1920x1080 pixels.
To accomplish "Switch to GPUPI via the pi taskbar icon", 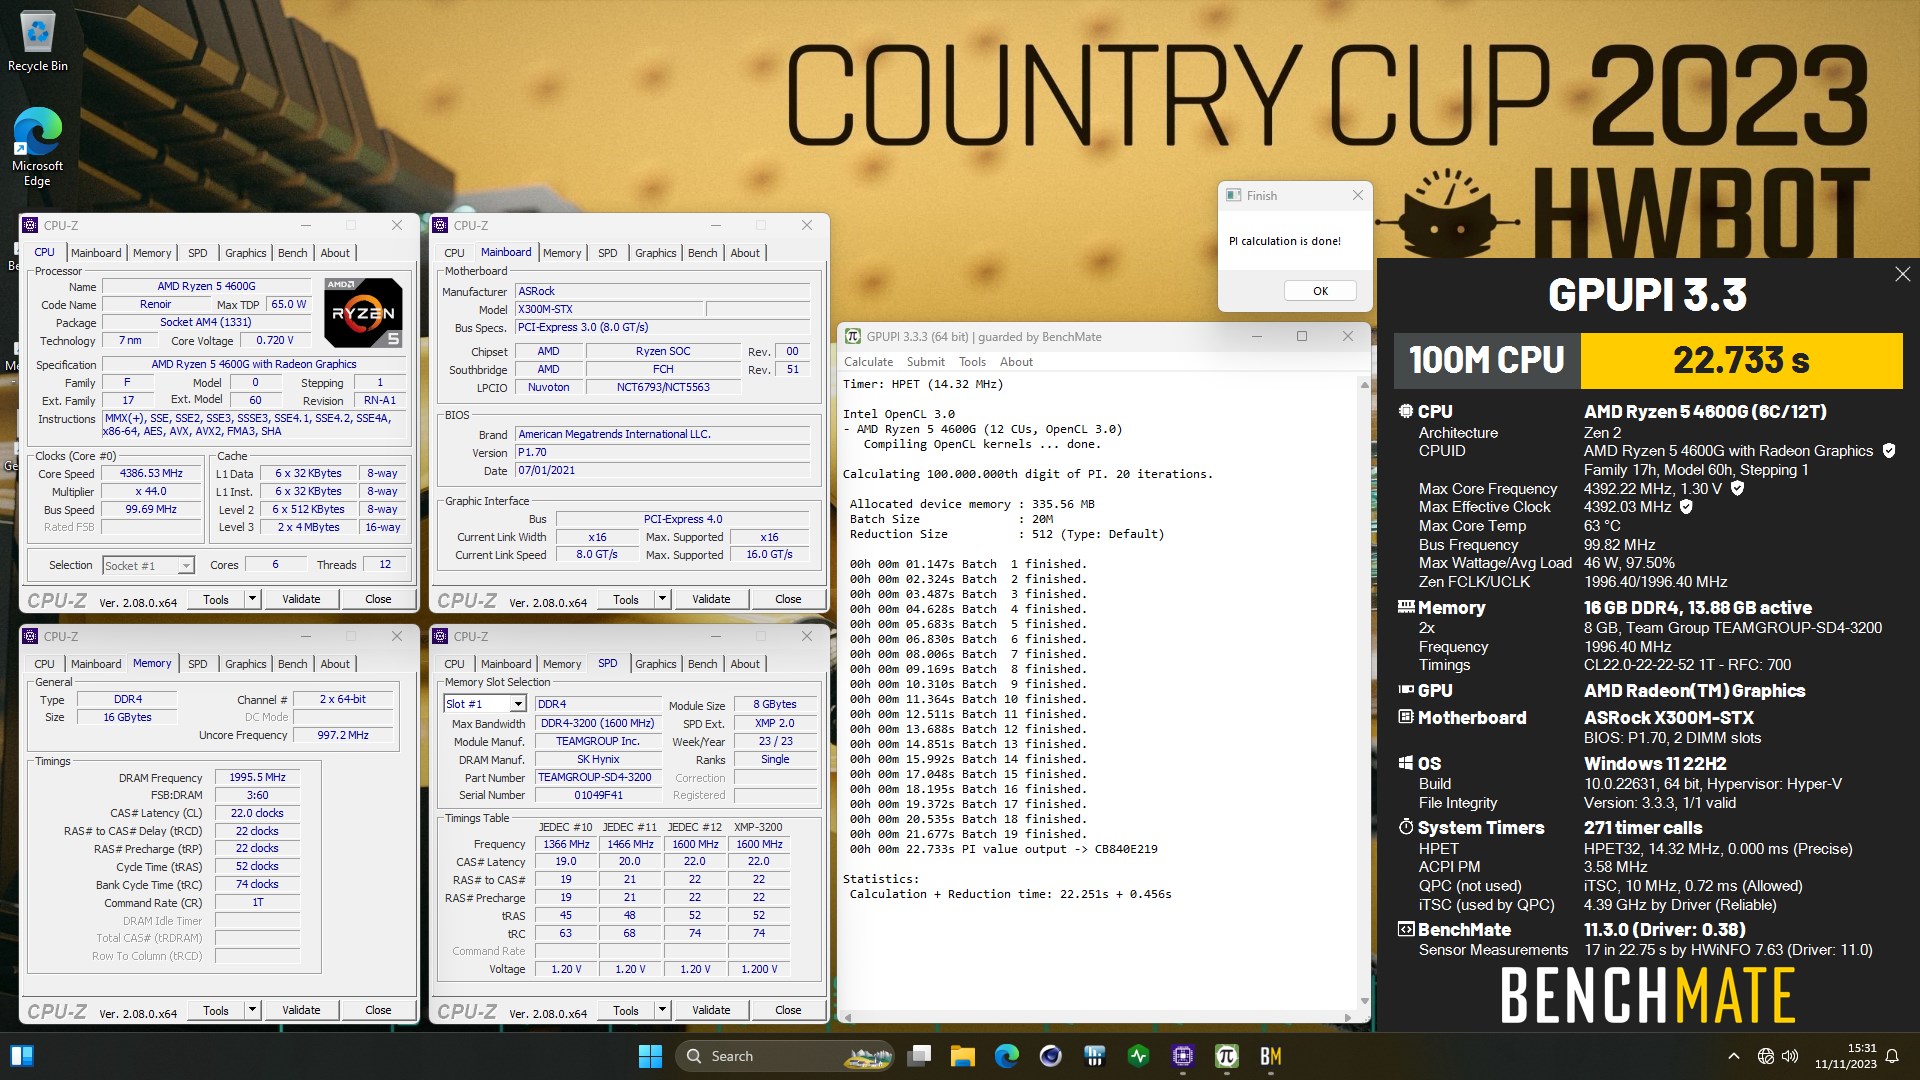I will 1227,1056.
